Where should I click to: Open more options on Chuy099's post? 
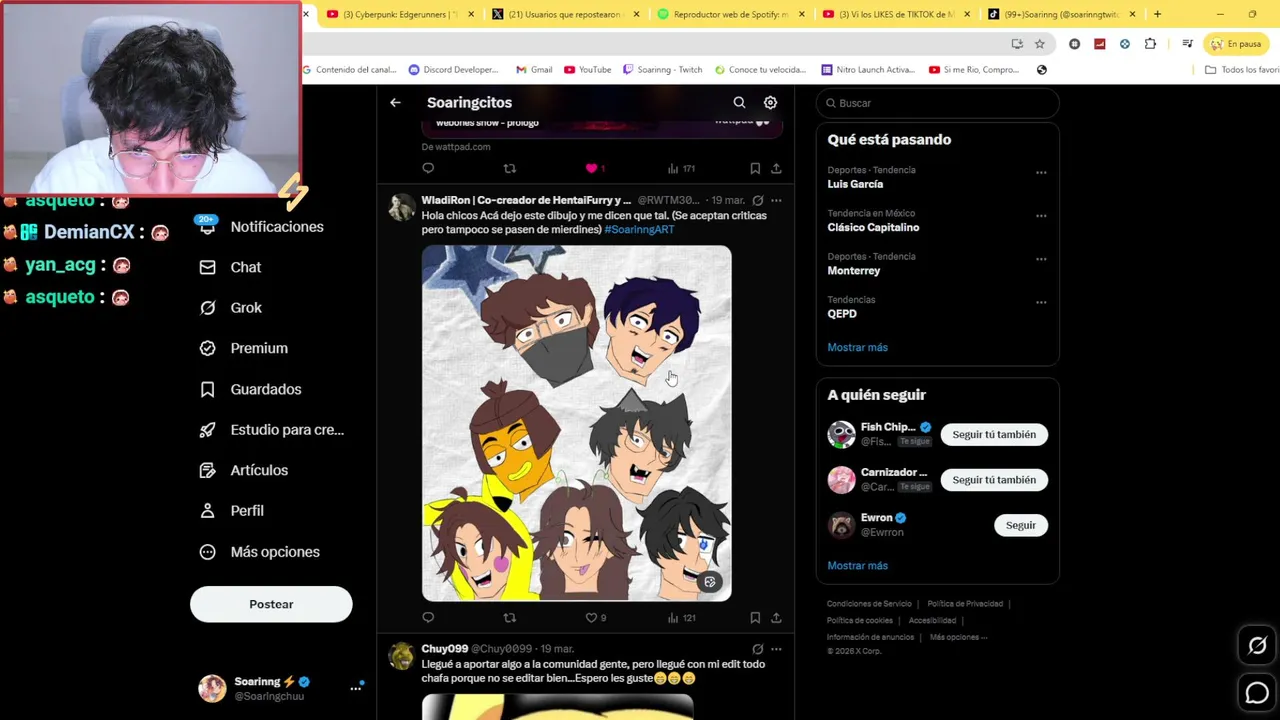(776, 649)
